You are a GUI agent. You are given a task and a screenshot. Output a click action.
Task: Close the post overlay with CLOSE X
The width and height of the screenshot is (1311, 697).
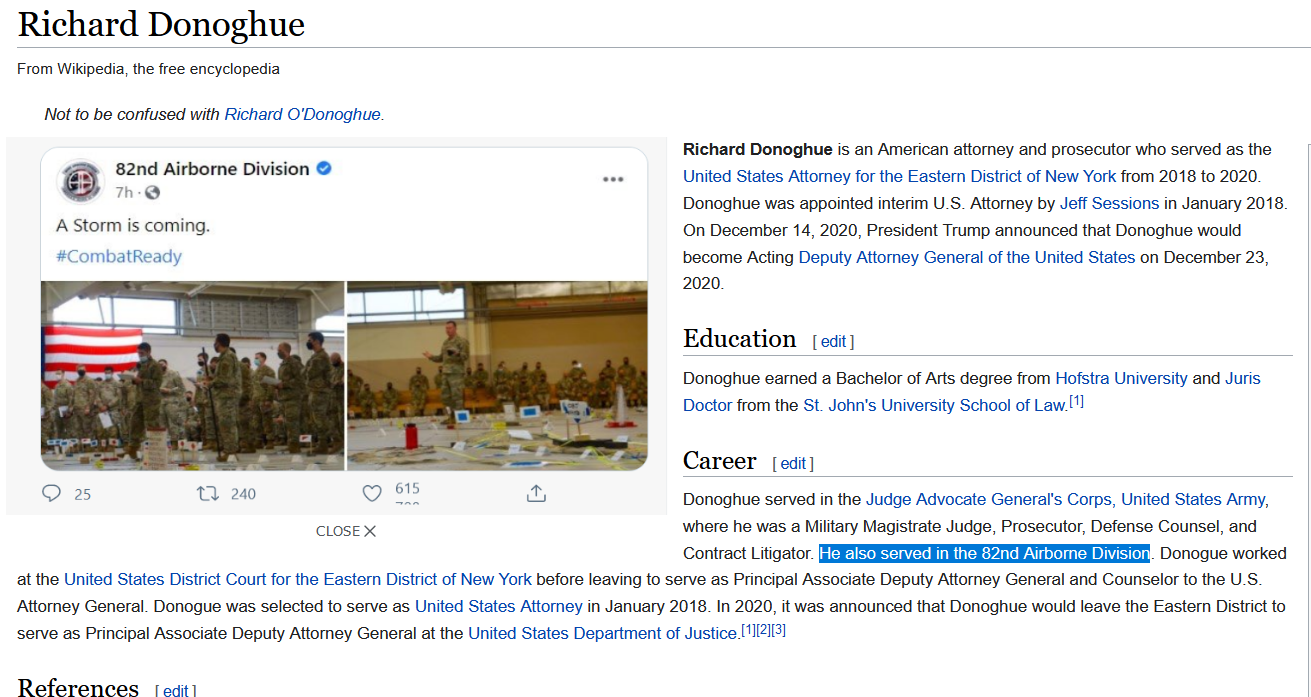click(346, 531)
